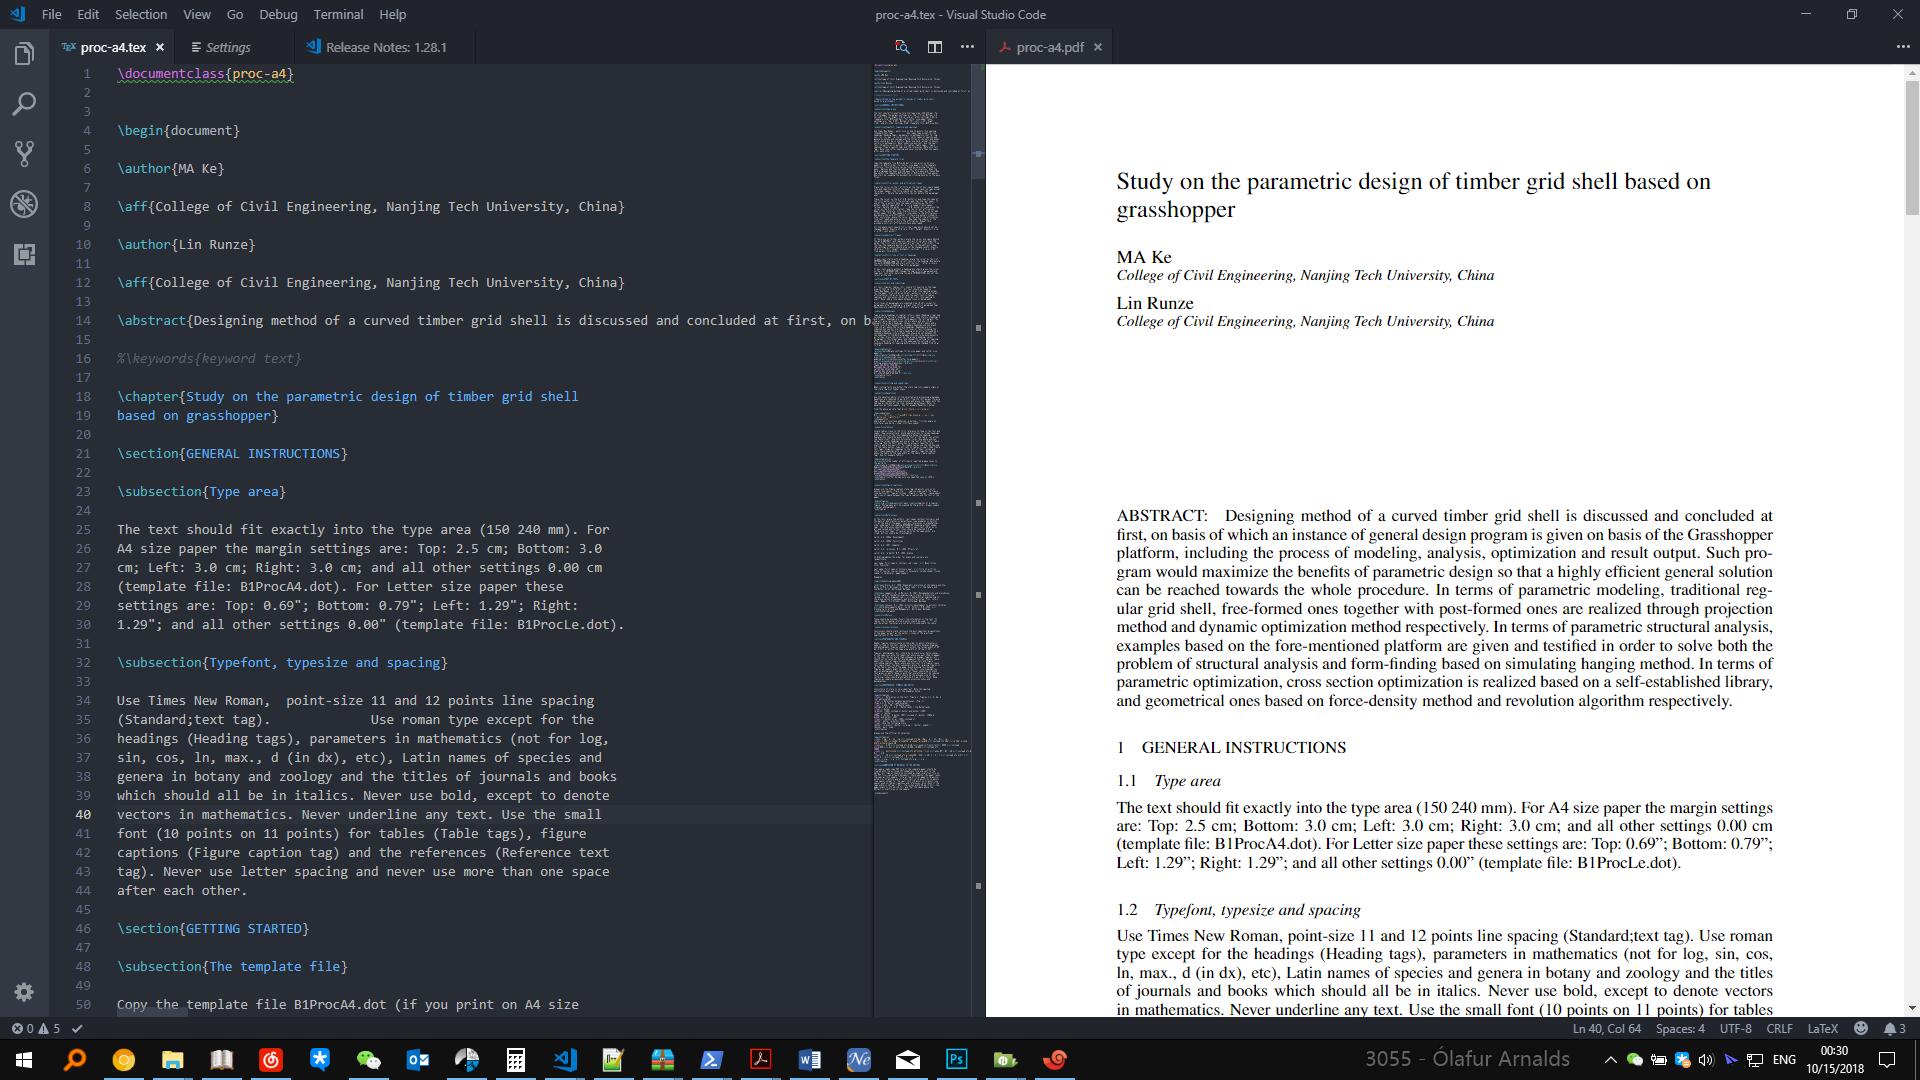Open the Help menu

(393, 14)
